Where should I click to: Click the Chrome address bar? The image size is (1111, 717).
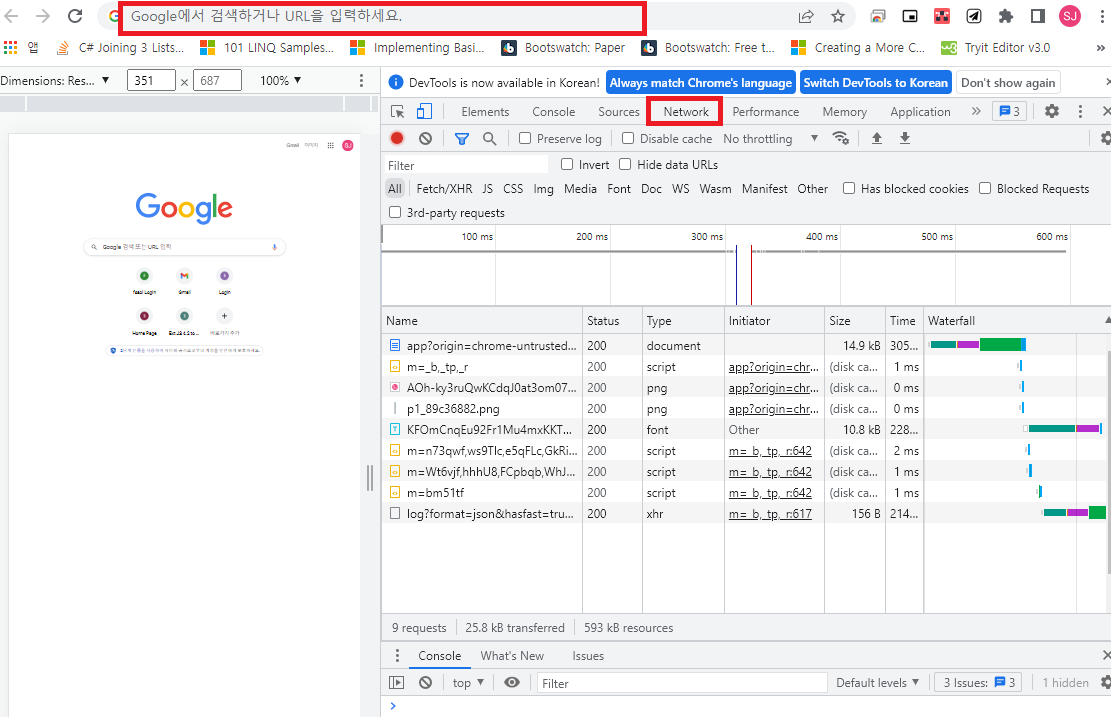453,16
